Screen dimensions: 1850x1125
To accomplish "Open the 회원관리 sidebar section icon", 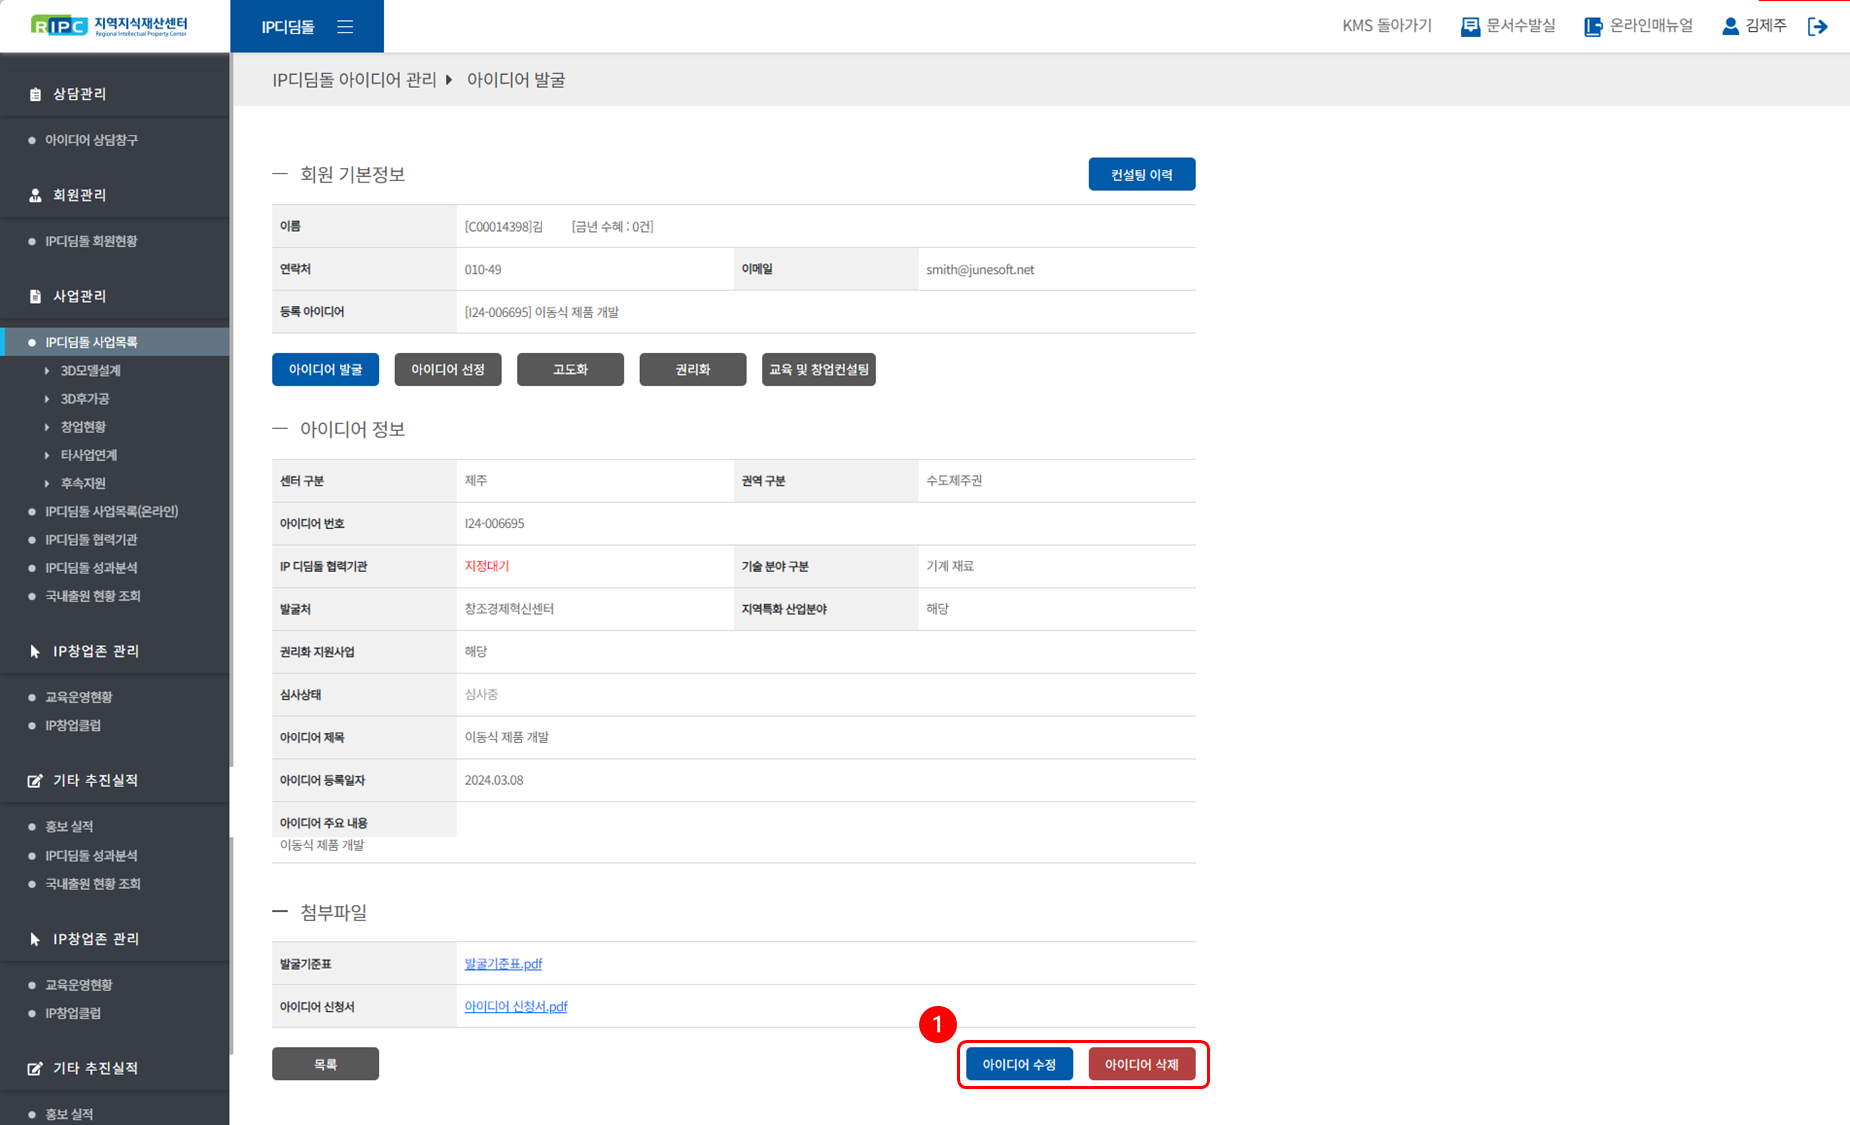I will pos(35,195).
